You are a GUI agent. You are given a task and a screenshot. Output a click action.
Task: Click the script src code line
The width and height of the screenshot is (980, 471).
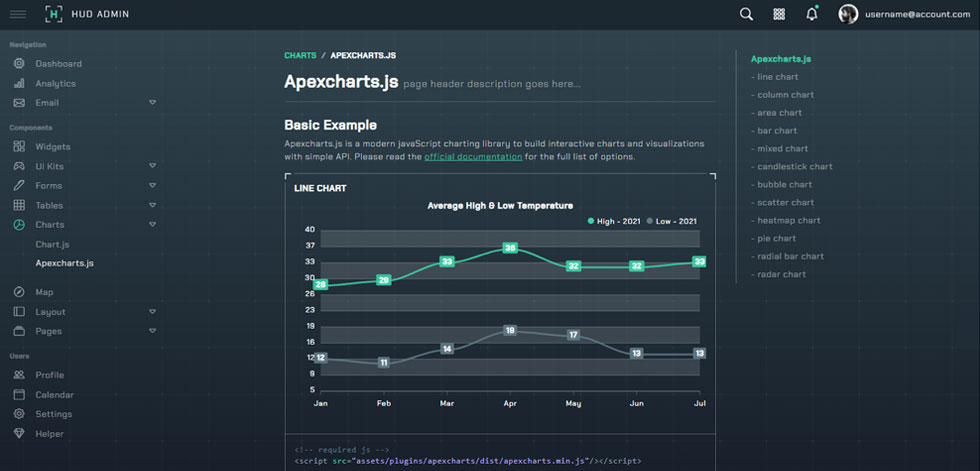click(x=468, y=461)
